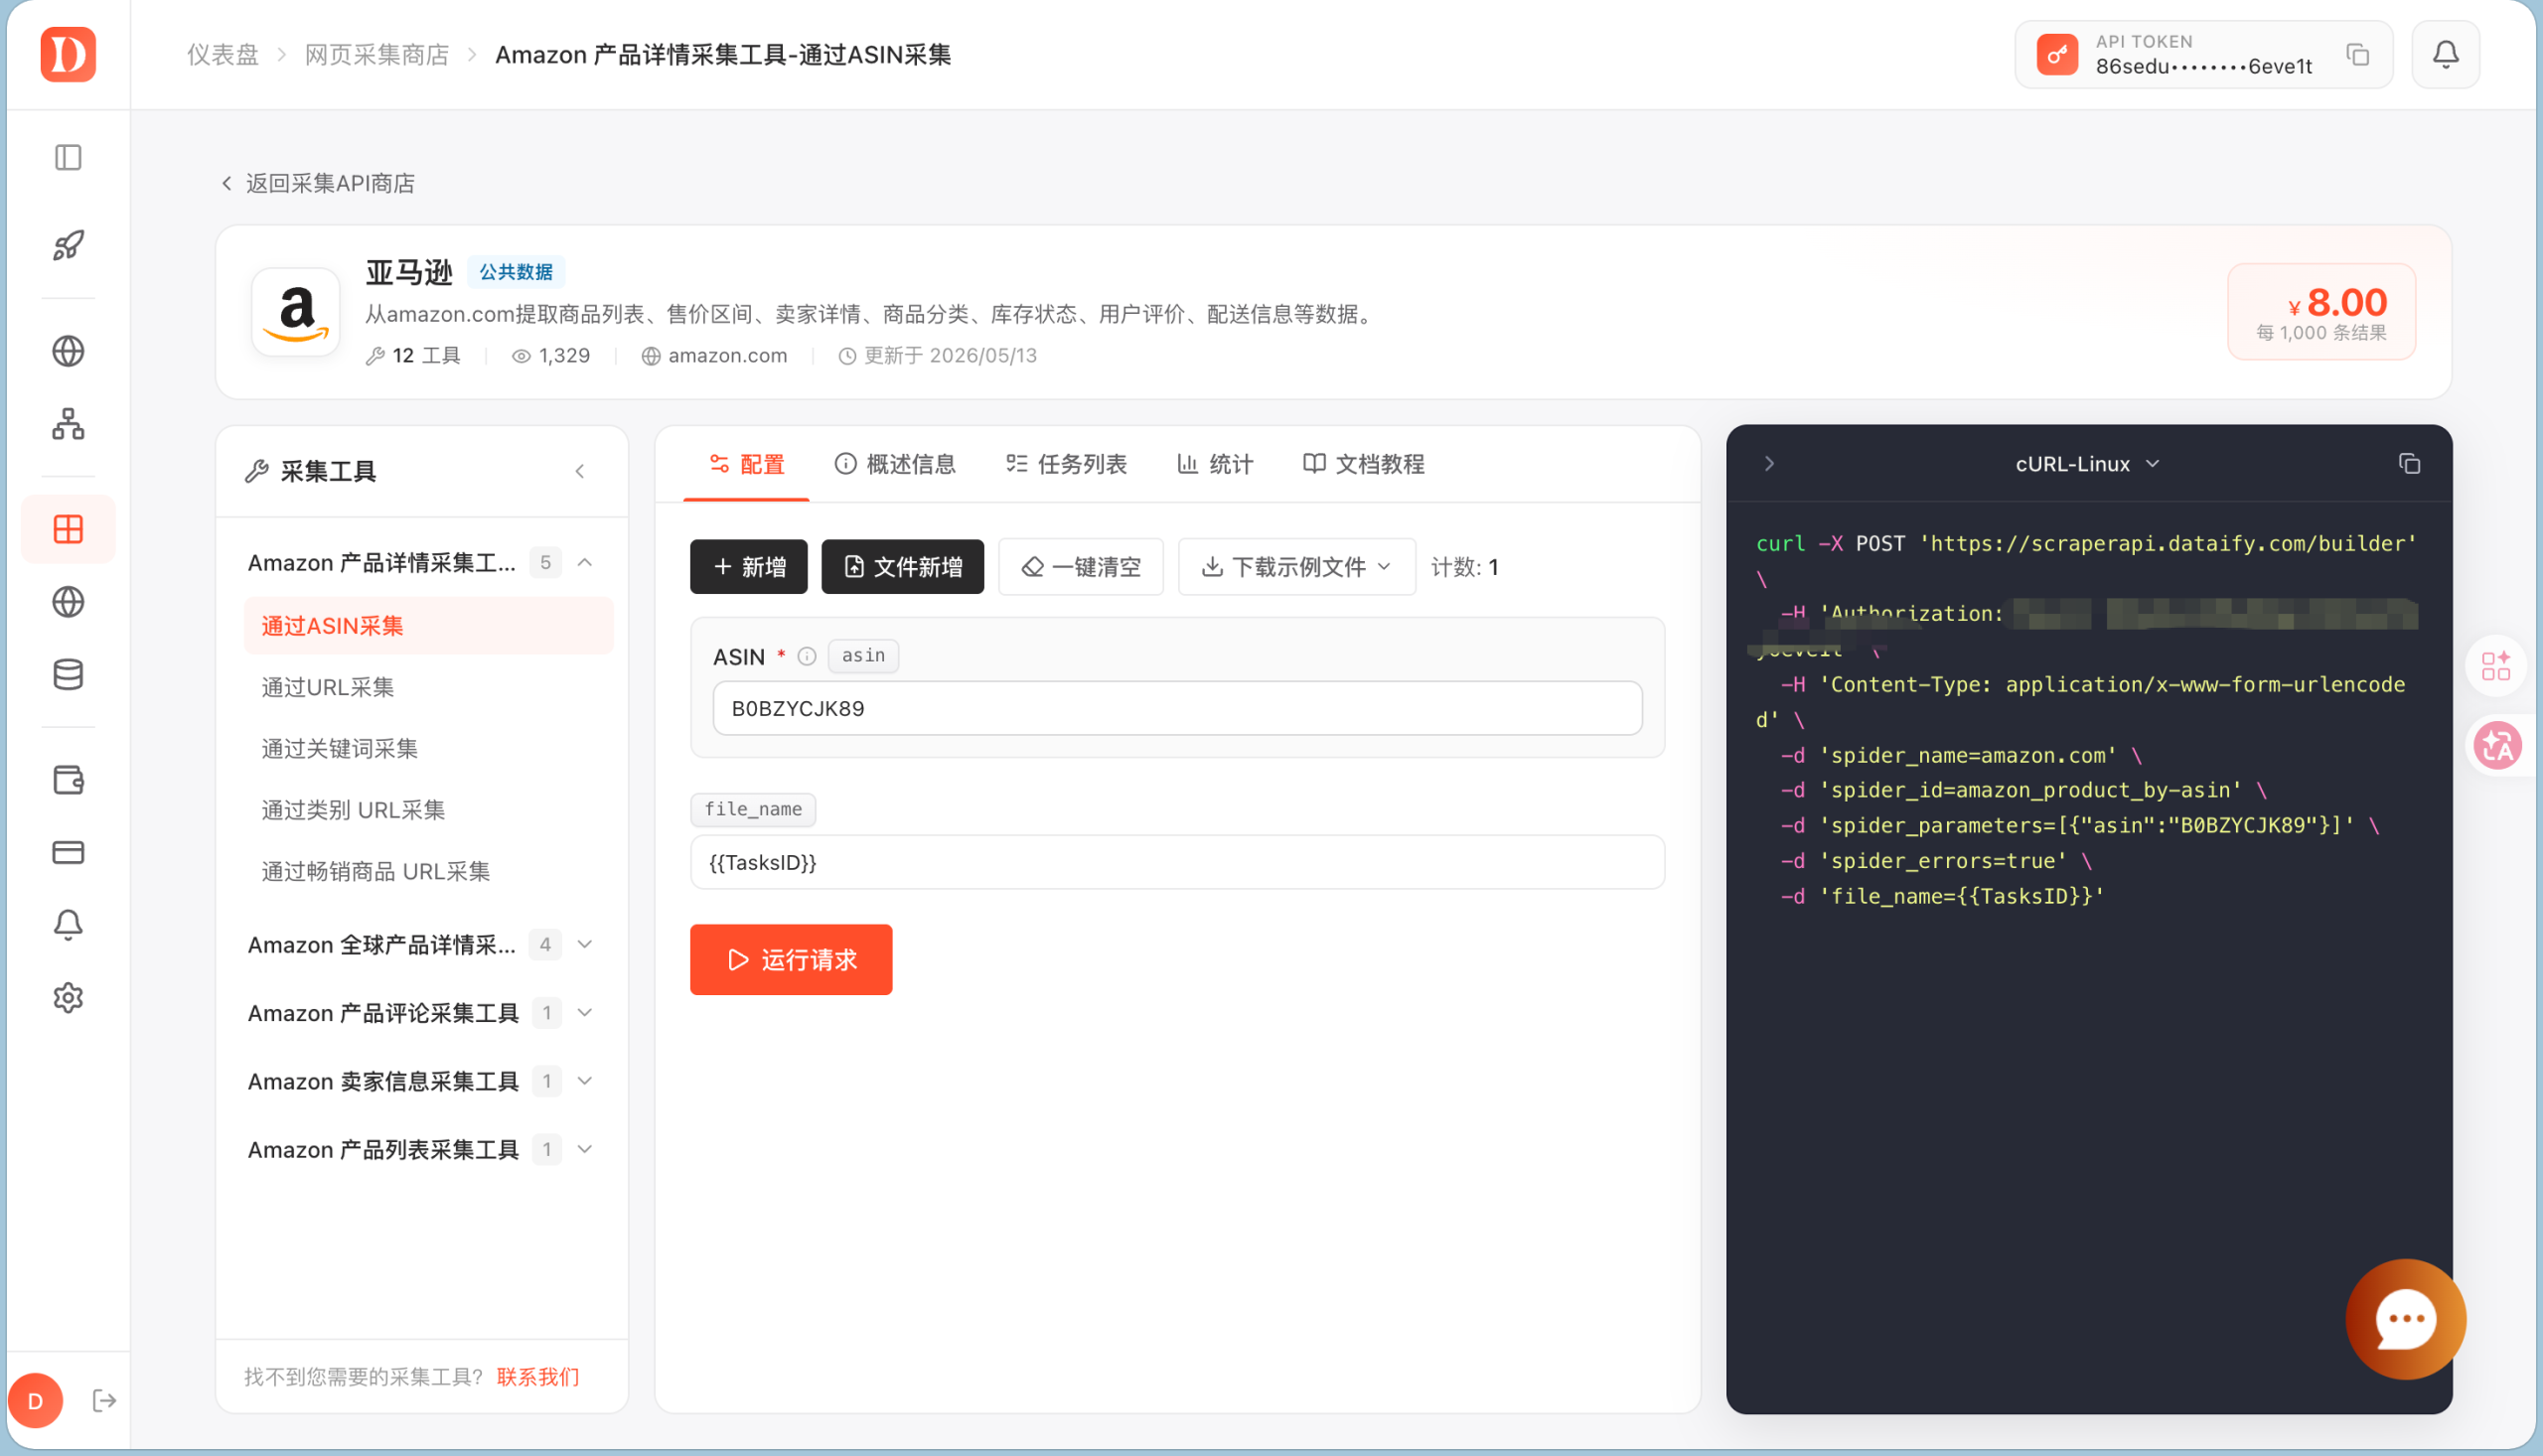Collapse the code panel with the arrow

coord(1769,464)
